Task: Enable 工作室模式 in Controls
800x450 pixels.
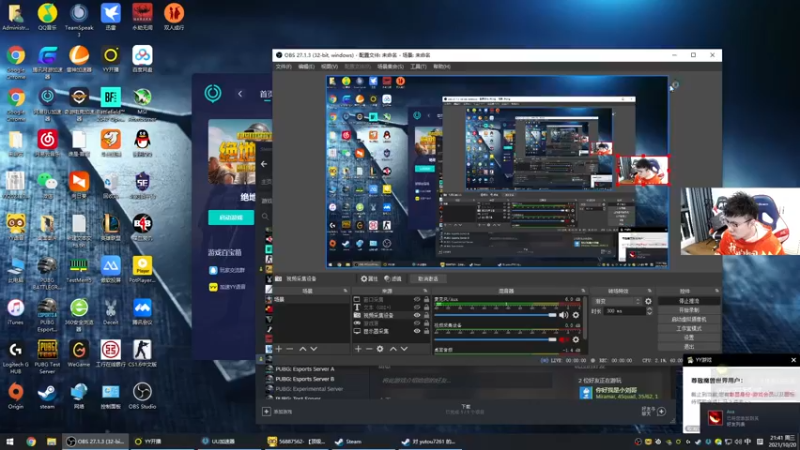Action: pos(689,329)
